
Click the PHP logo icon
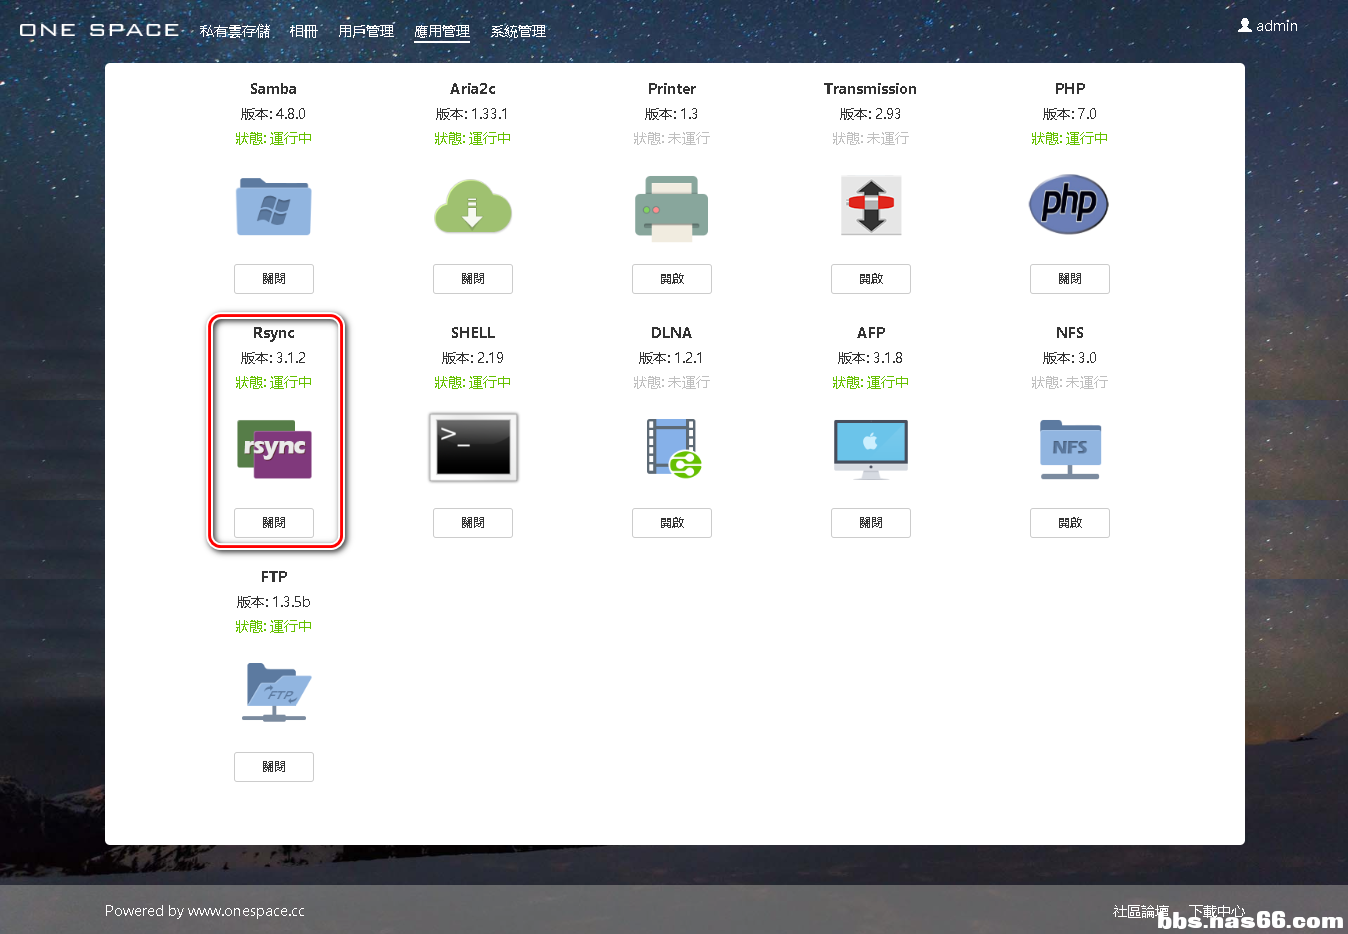tap(1069, 205)
